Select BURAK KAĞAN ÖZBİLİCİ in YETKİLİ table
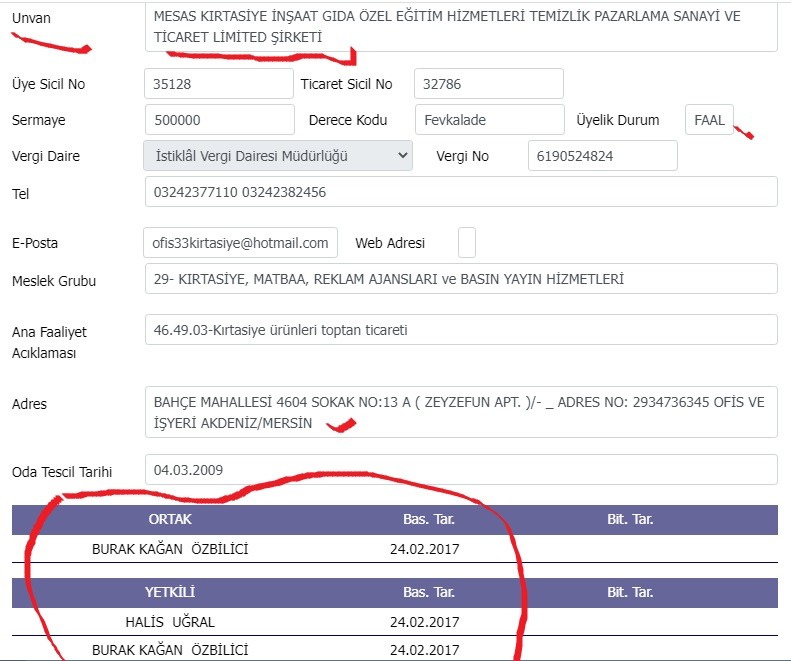This screenshot has width=791, height=661. coord(170,650)
